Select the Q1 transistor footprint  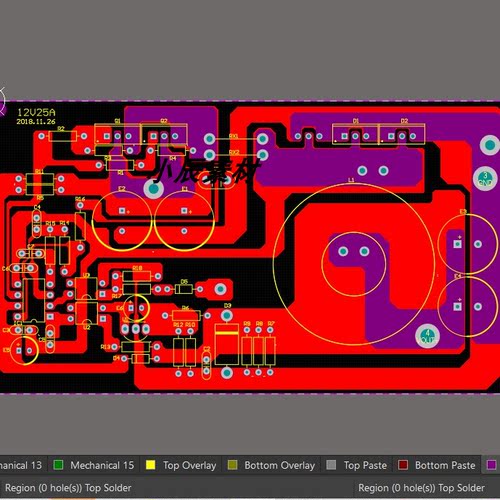tap(117, 134)
